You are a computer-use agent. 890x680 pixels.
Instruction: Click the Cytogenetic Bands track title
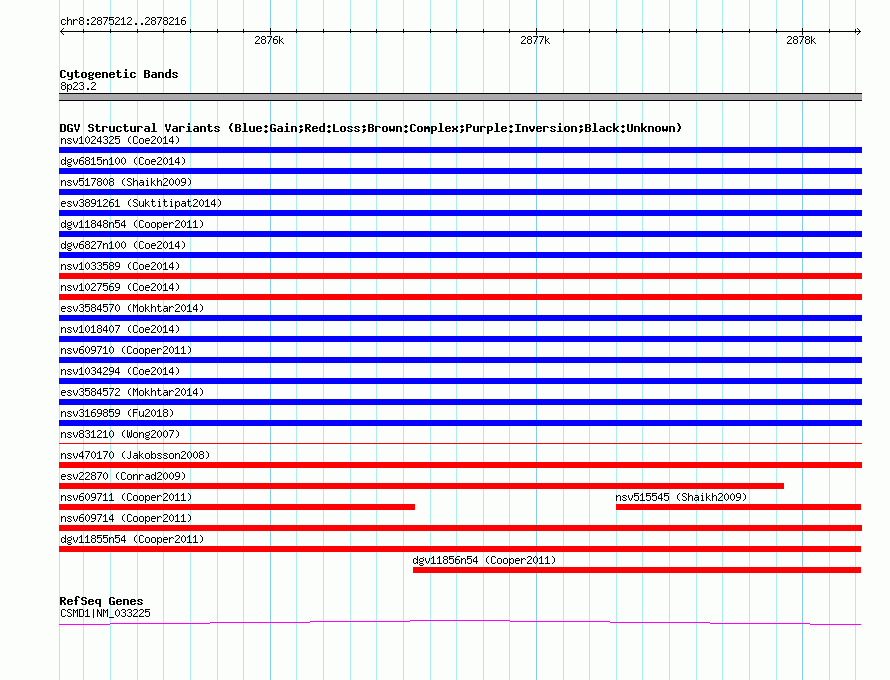click(x=119, y=74)
